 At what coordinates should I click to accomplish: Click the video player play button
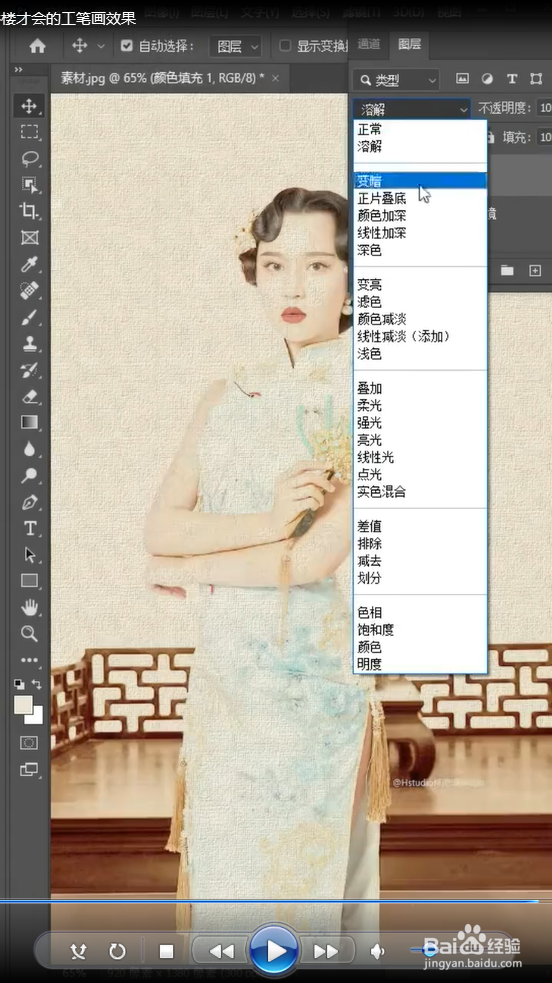click(274, 951)
